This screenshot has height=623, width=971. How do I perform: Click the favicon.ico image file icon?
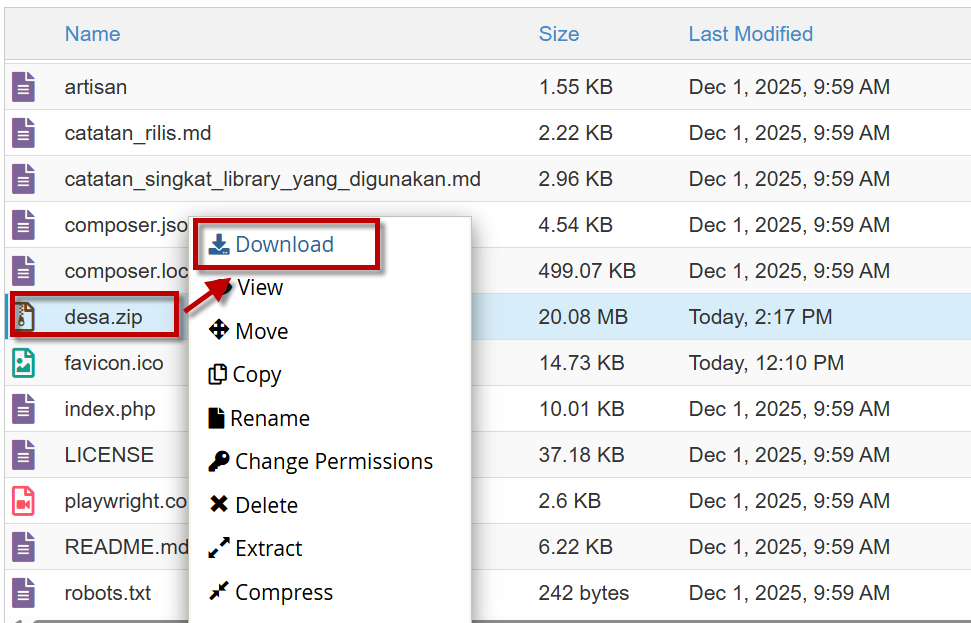click(x=24, y=363)
